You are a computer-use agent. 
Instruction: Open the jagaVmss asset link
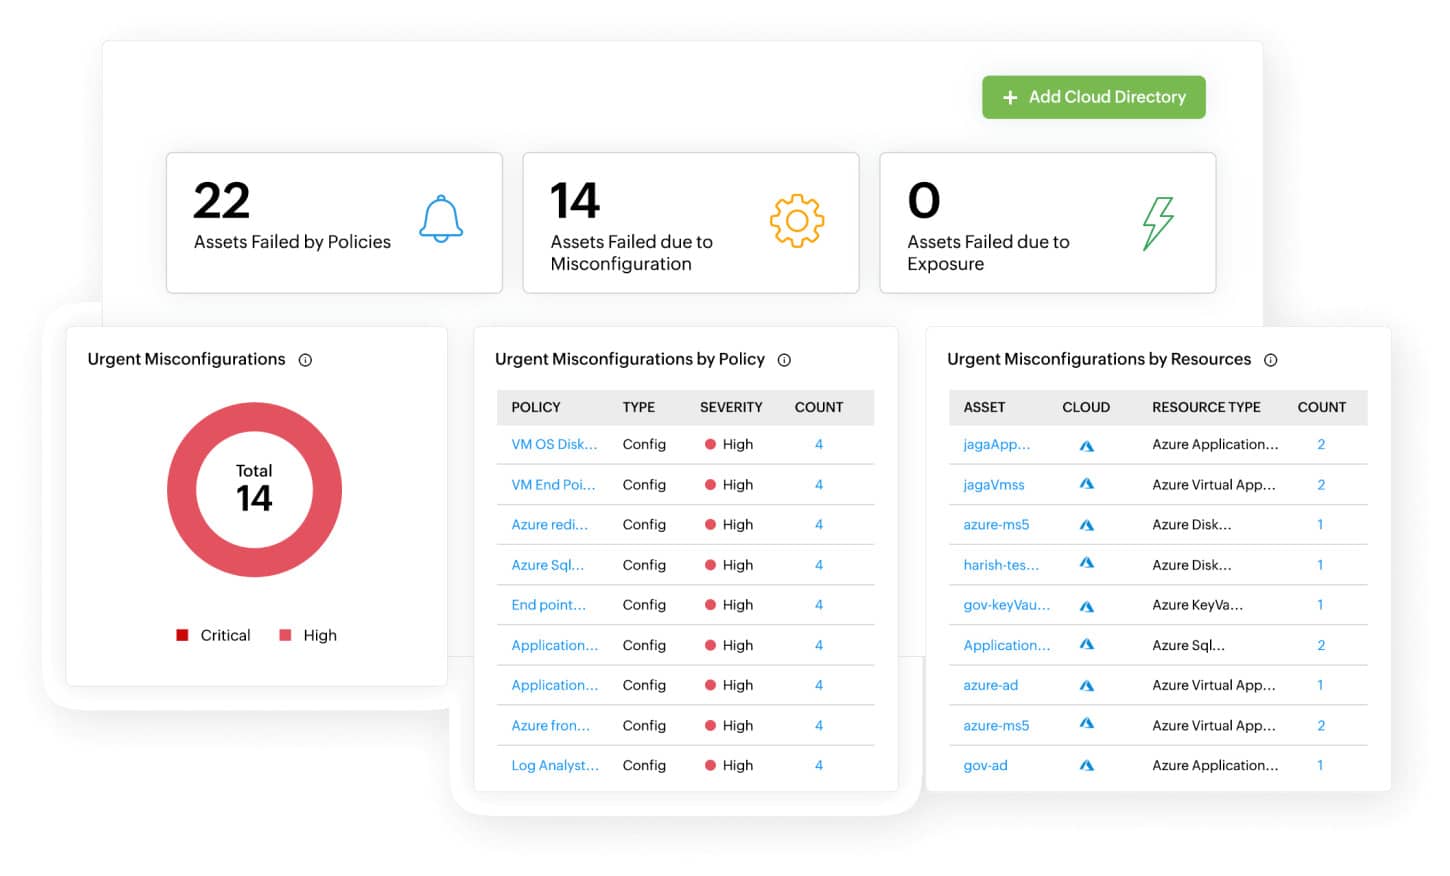coord(993,484)
